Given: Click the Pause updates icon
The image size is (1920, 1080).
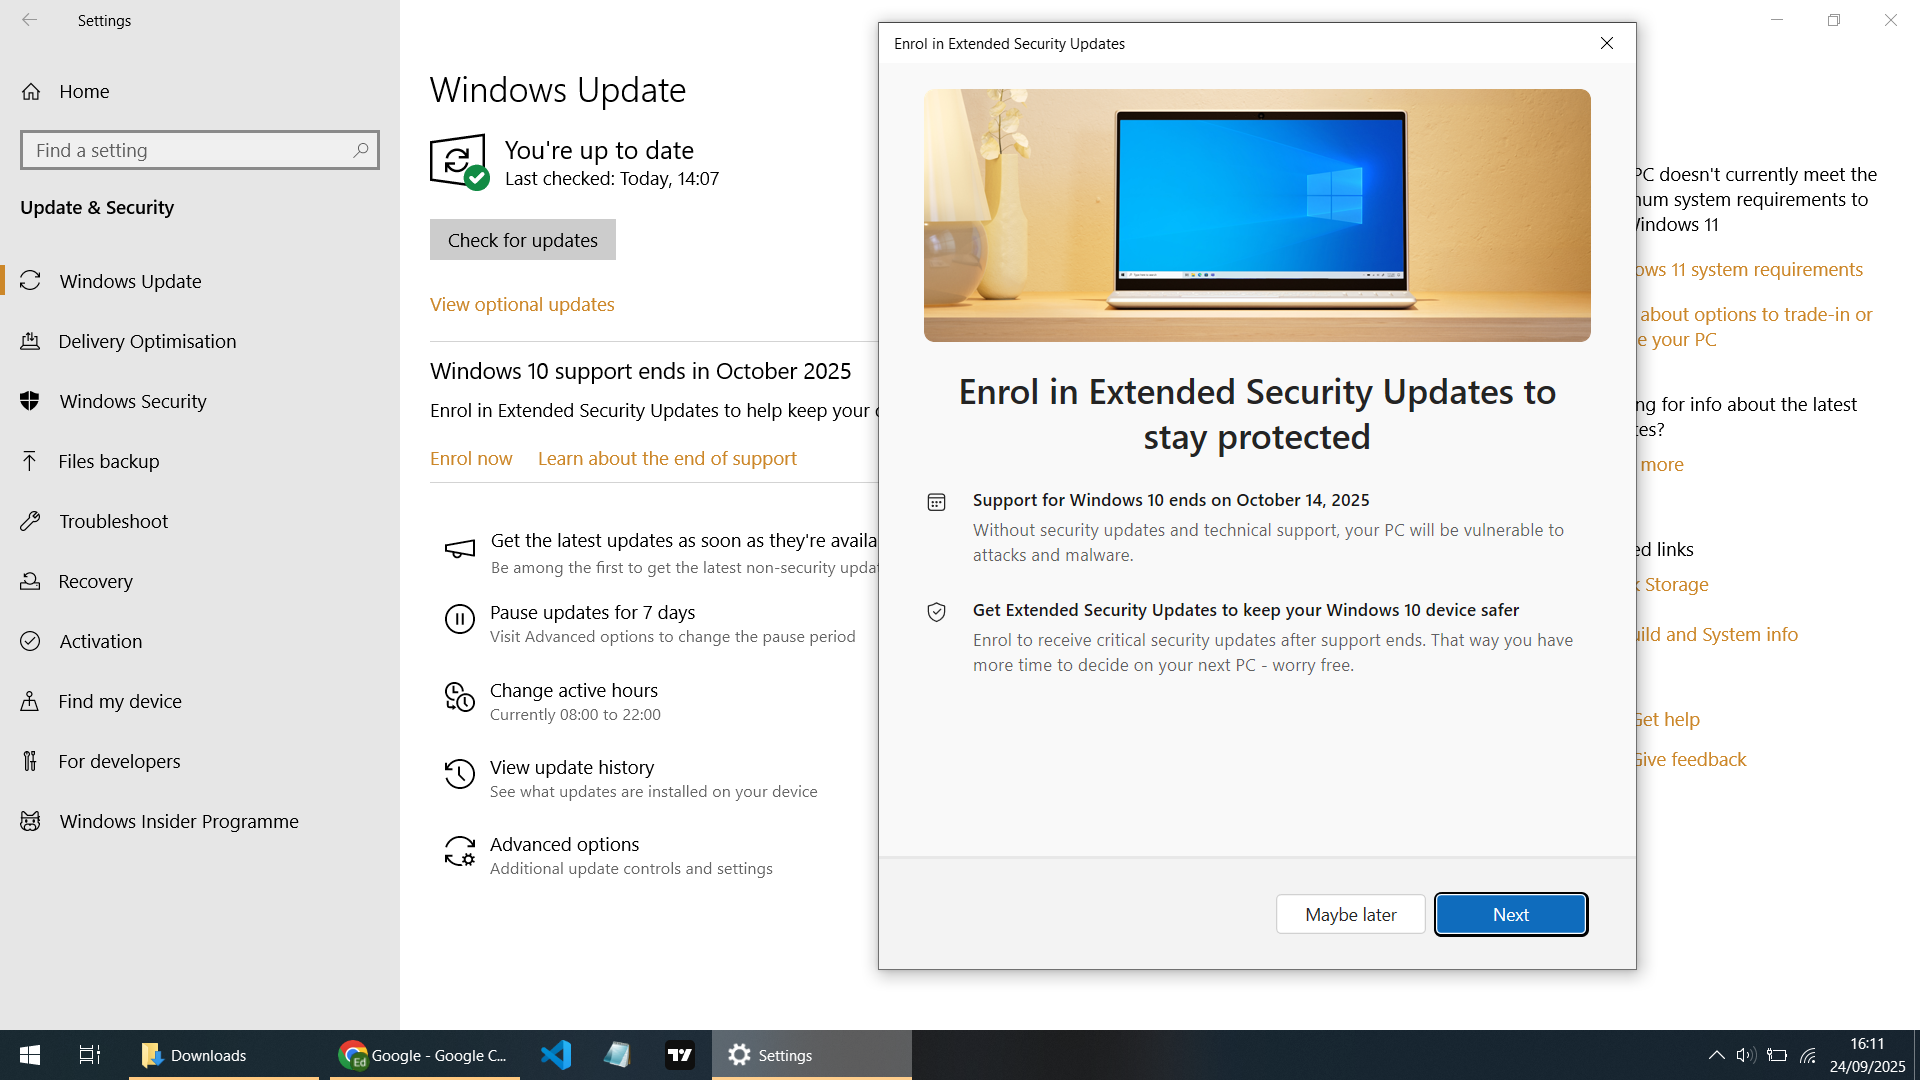Looking at the screenshot, I should click(x=459, y=619).
